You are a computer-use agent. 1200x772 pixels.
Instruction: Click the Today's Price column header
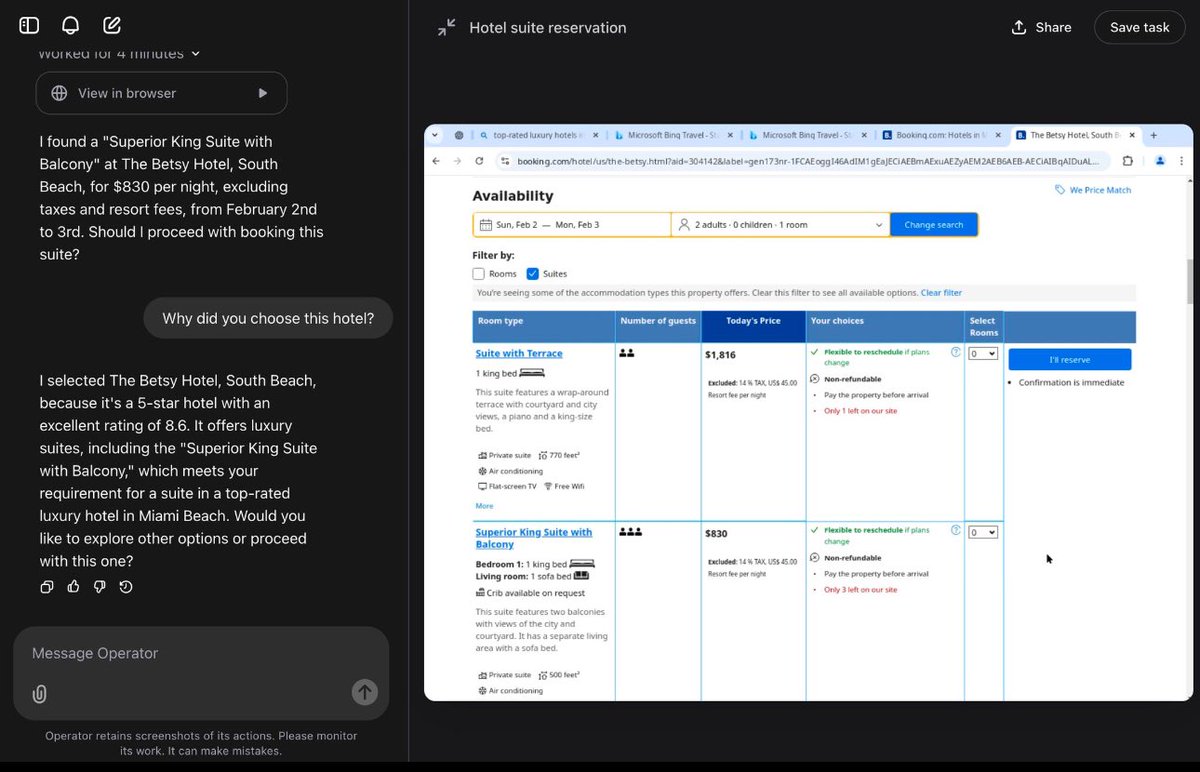coord(753,327)
